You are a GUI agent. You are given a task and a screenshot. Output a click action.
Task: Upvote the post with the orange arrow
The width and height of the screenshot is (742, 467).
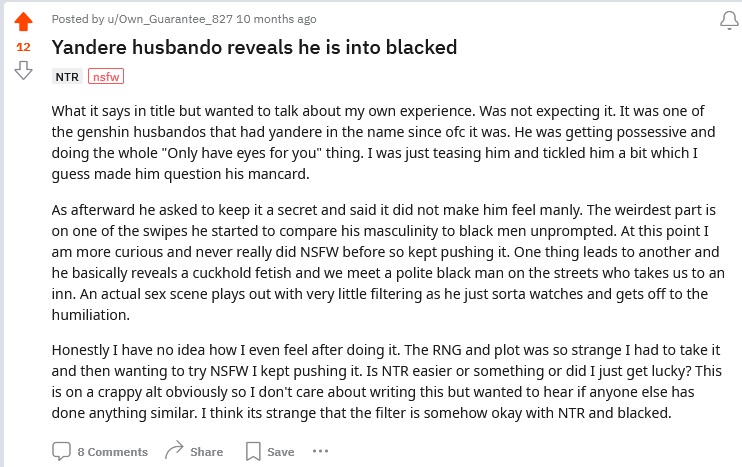[x=24, y=23]
